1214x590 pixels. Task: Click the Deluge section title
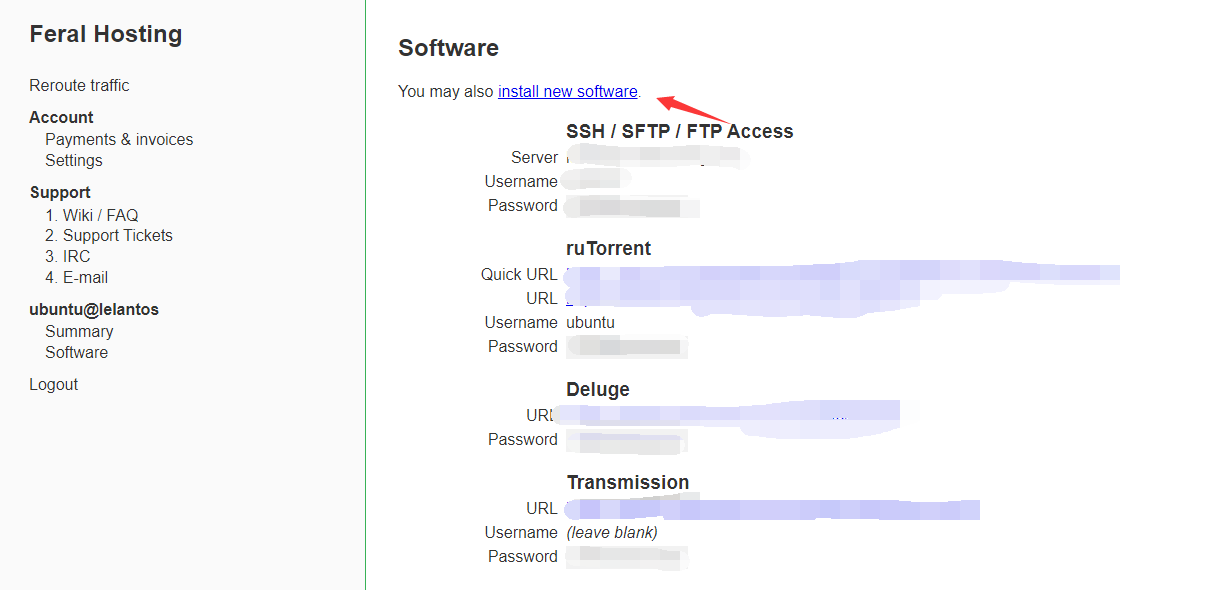click(598, 389)
